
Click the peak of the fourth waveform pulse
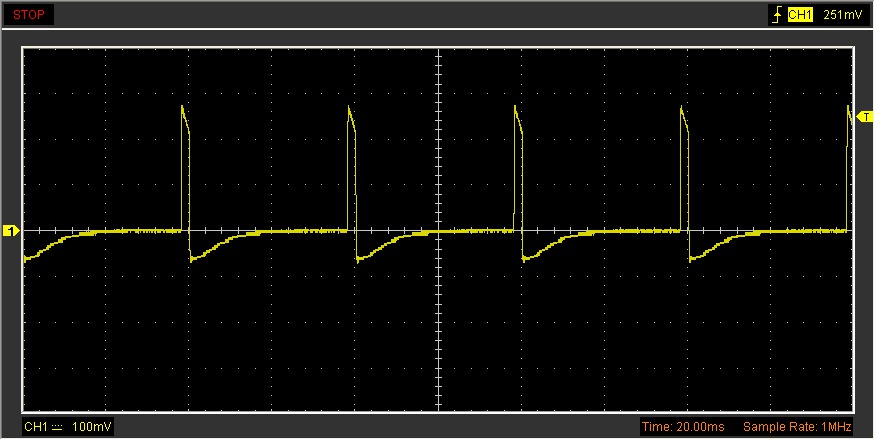coord(682,108)
